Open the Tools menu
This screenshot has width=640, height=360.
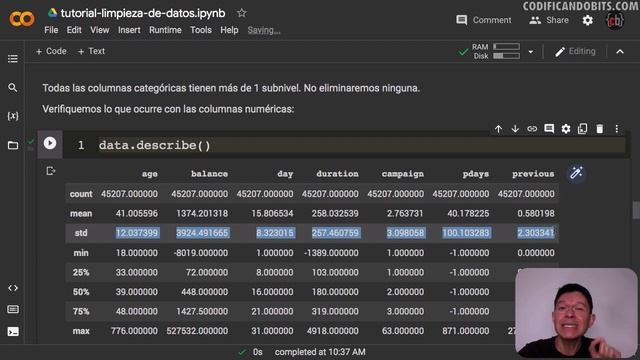201,30
